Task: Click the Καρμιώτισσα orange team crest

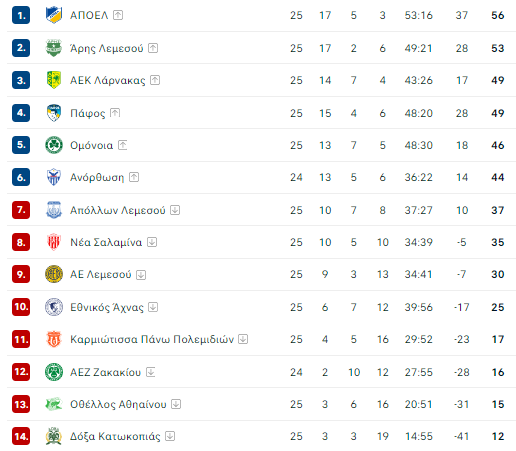Action: click(x=54, y=339)
